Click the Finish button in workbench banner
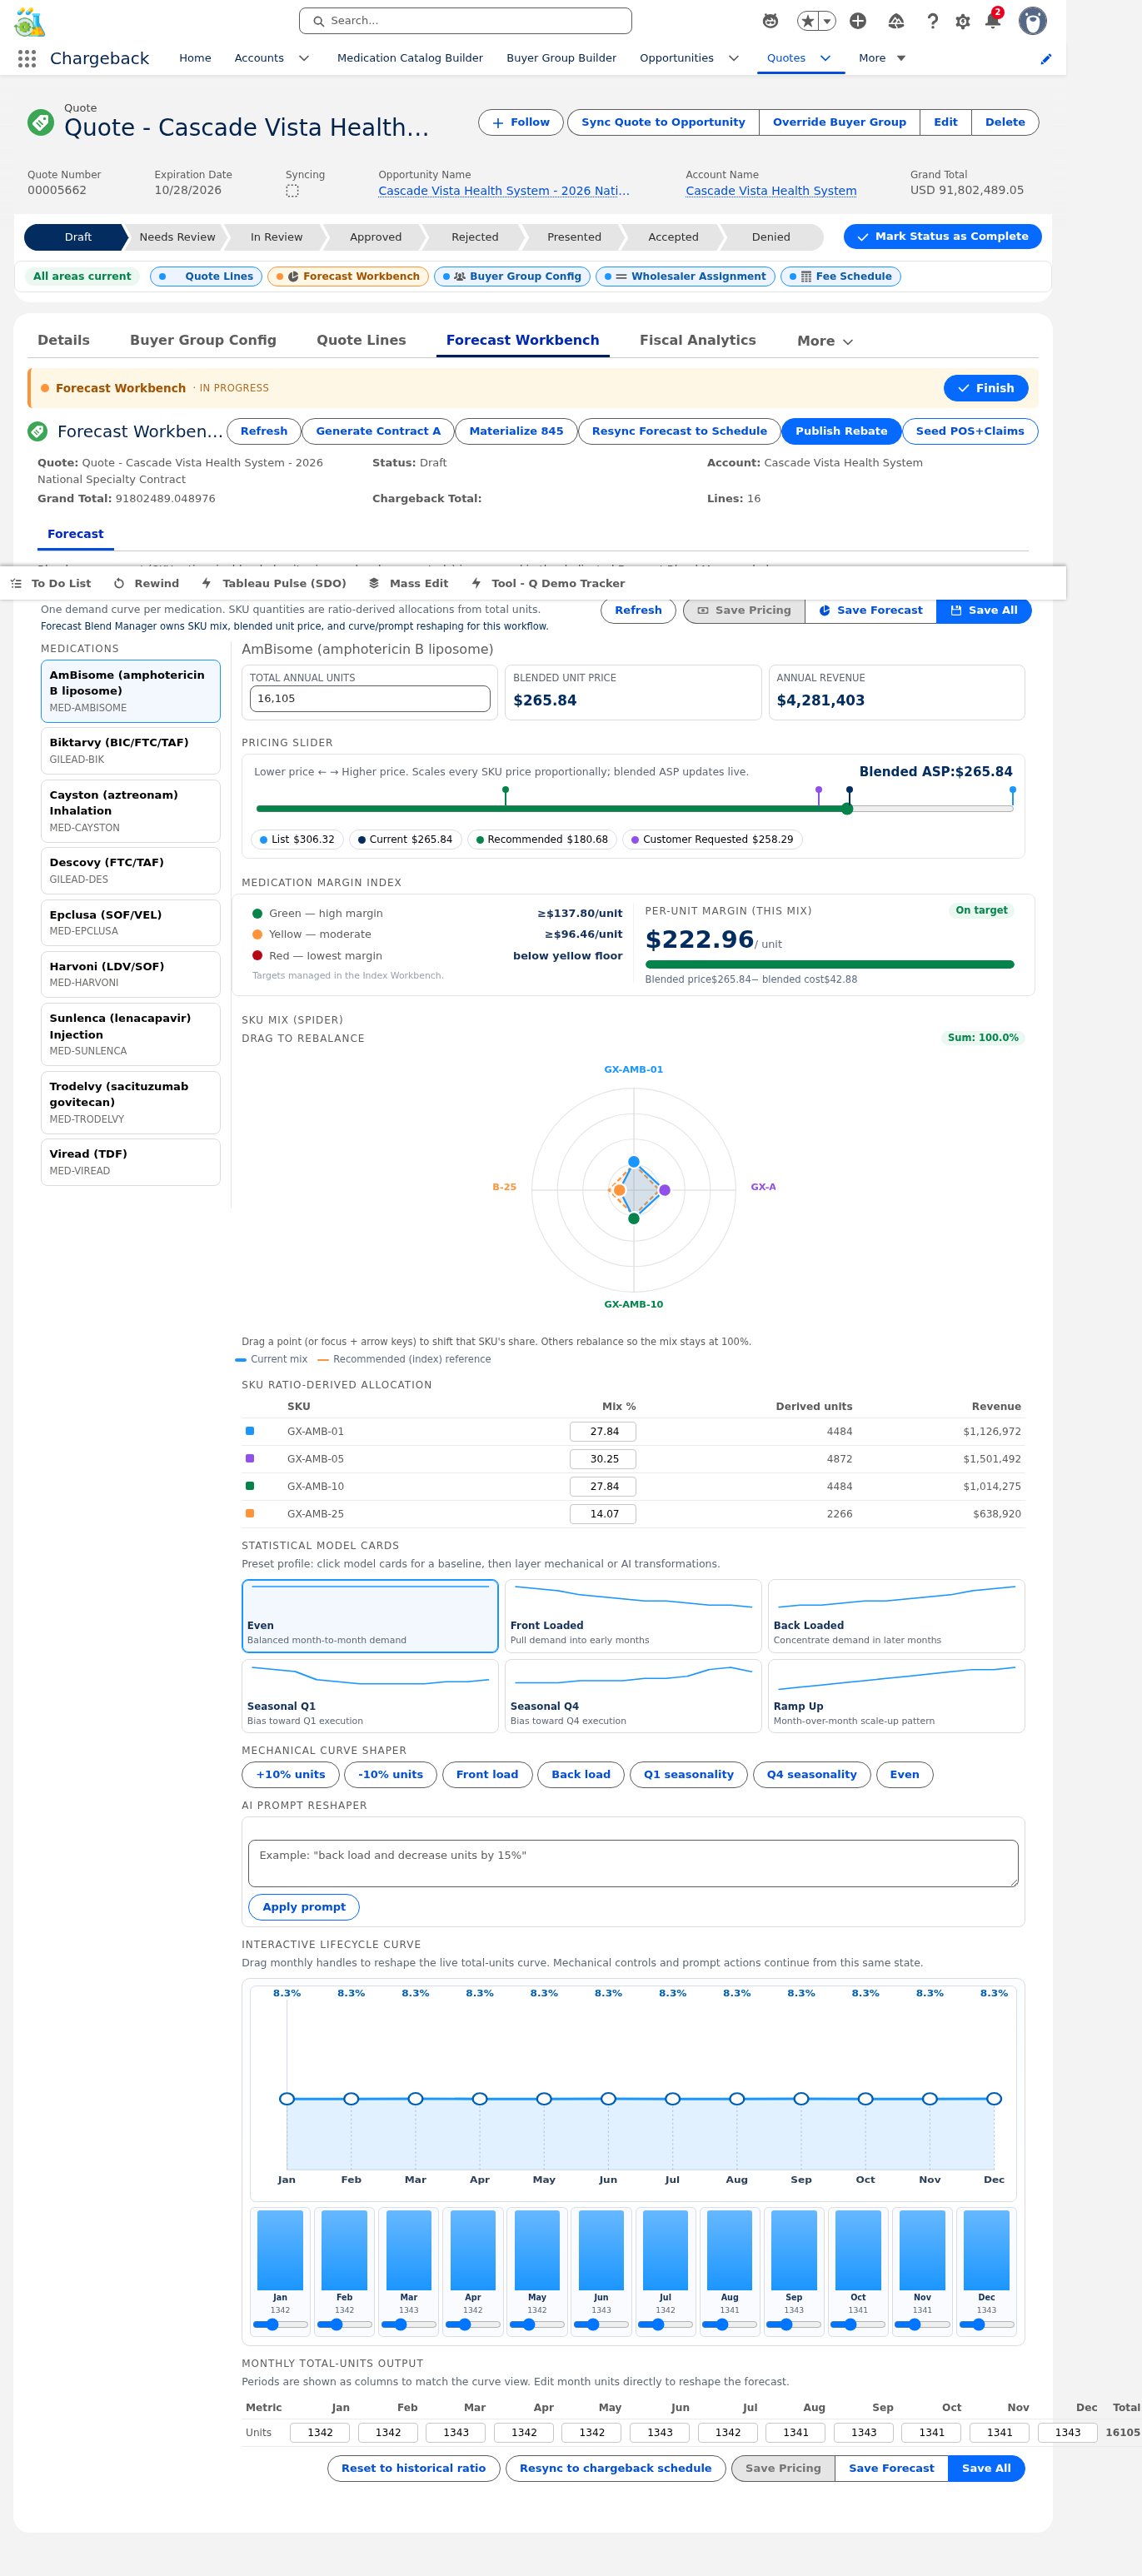 point(986,388)
